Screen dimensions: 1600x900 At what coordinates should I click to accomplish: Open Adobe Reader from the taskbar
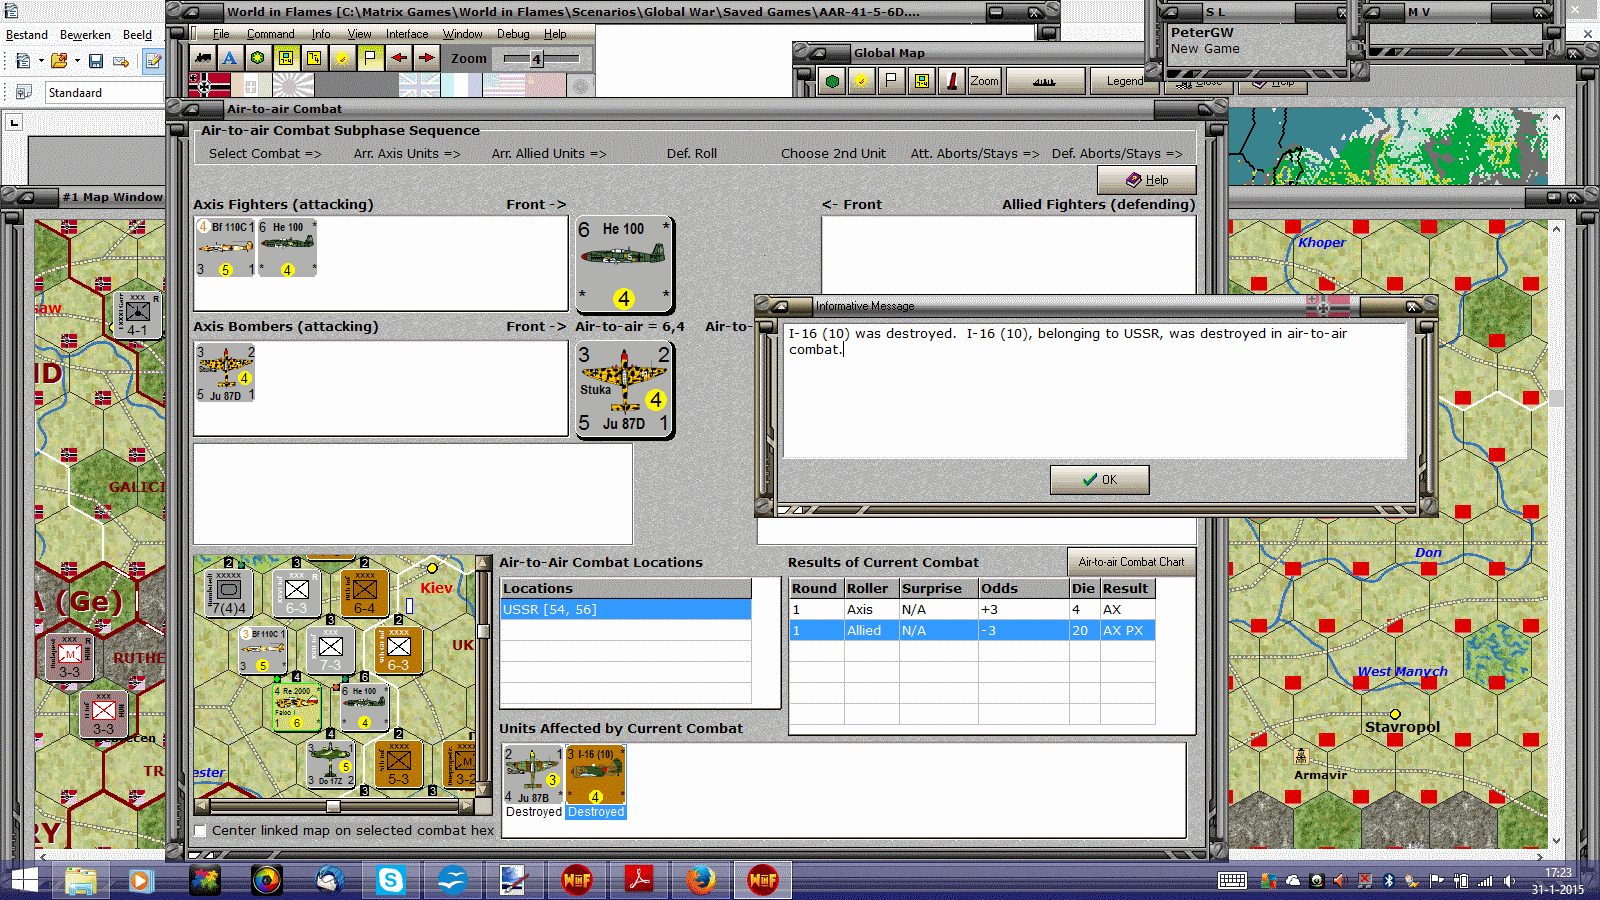pos(639,880)
